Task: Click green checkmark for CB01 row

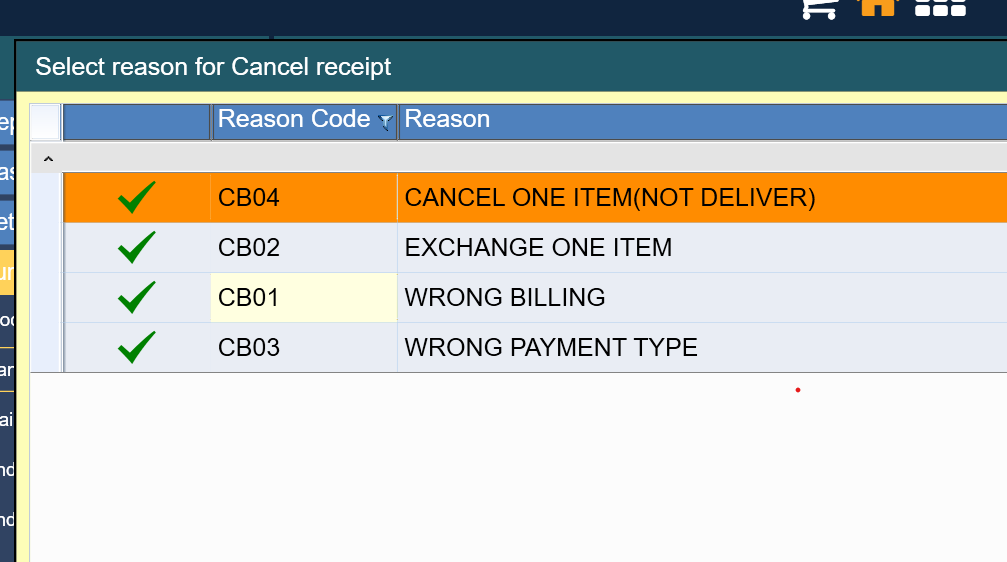Action: (137, 297)
